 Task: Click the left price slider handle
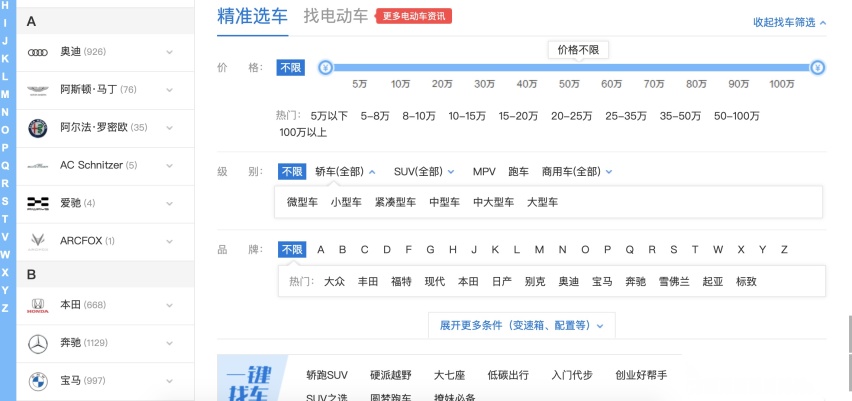pyautogui.click(x=325, y=68)
